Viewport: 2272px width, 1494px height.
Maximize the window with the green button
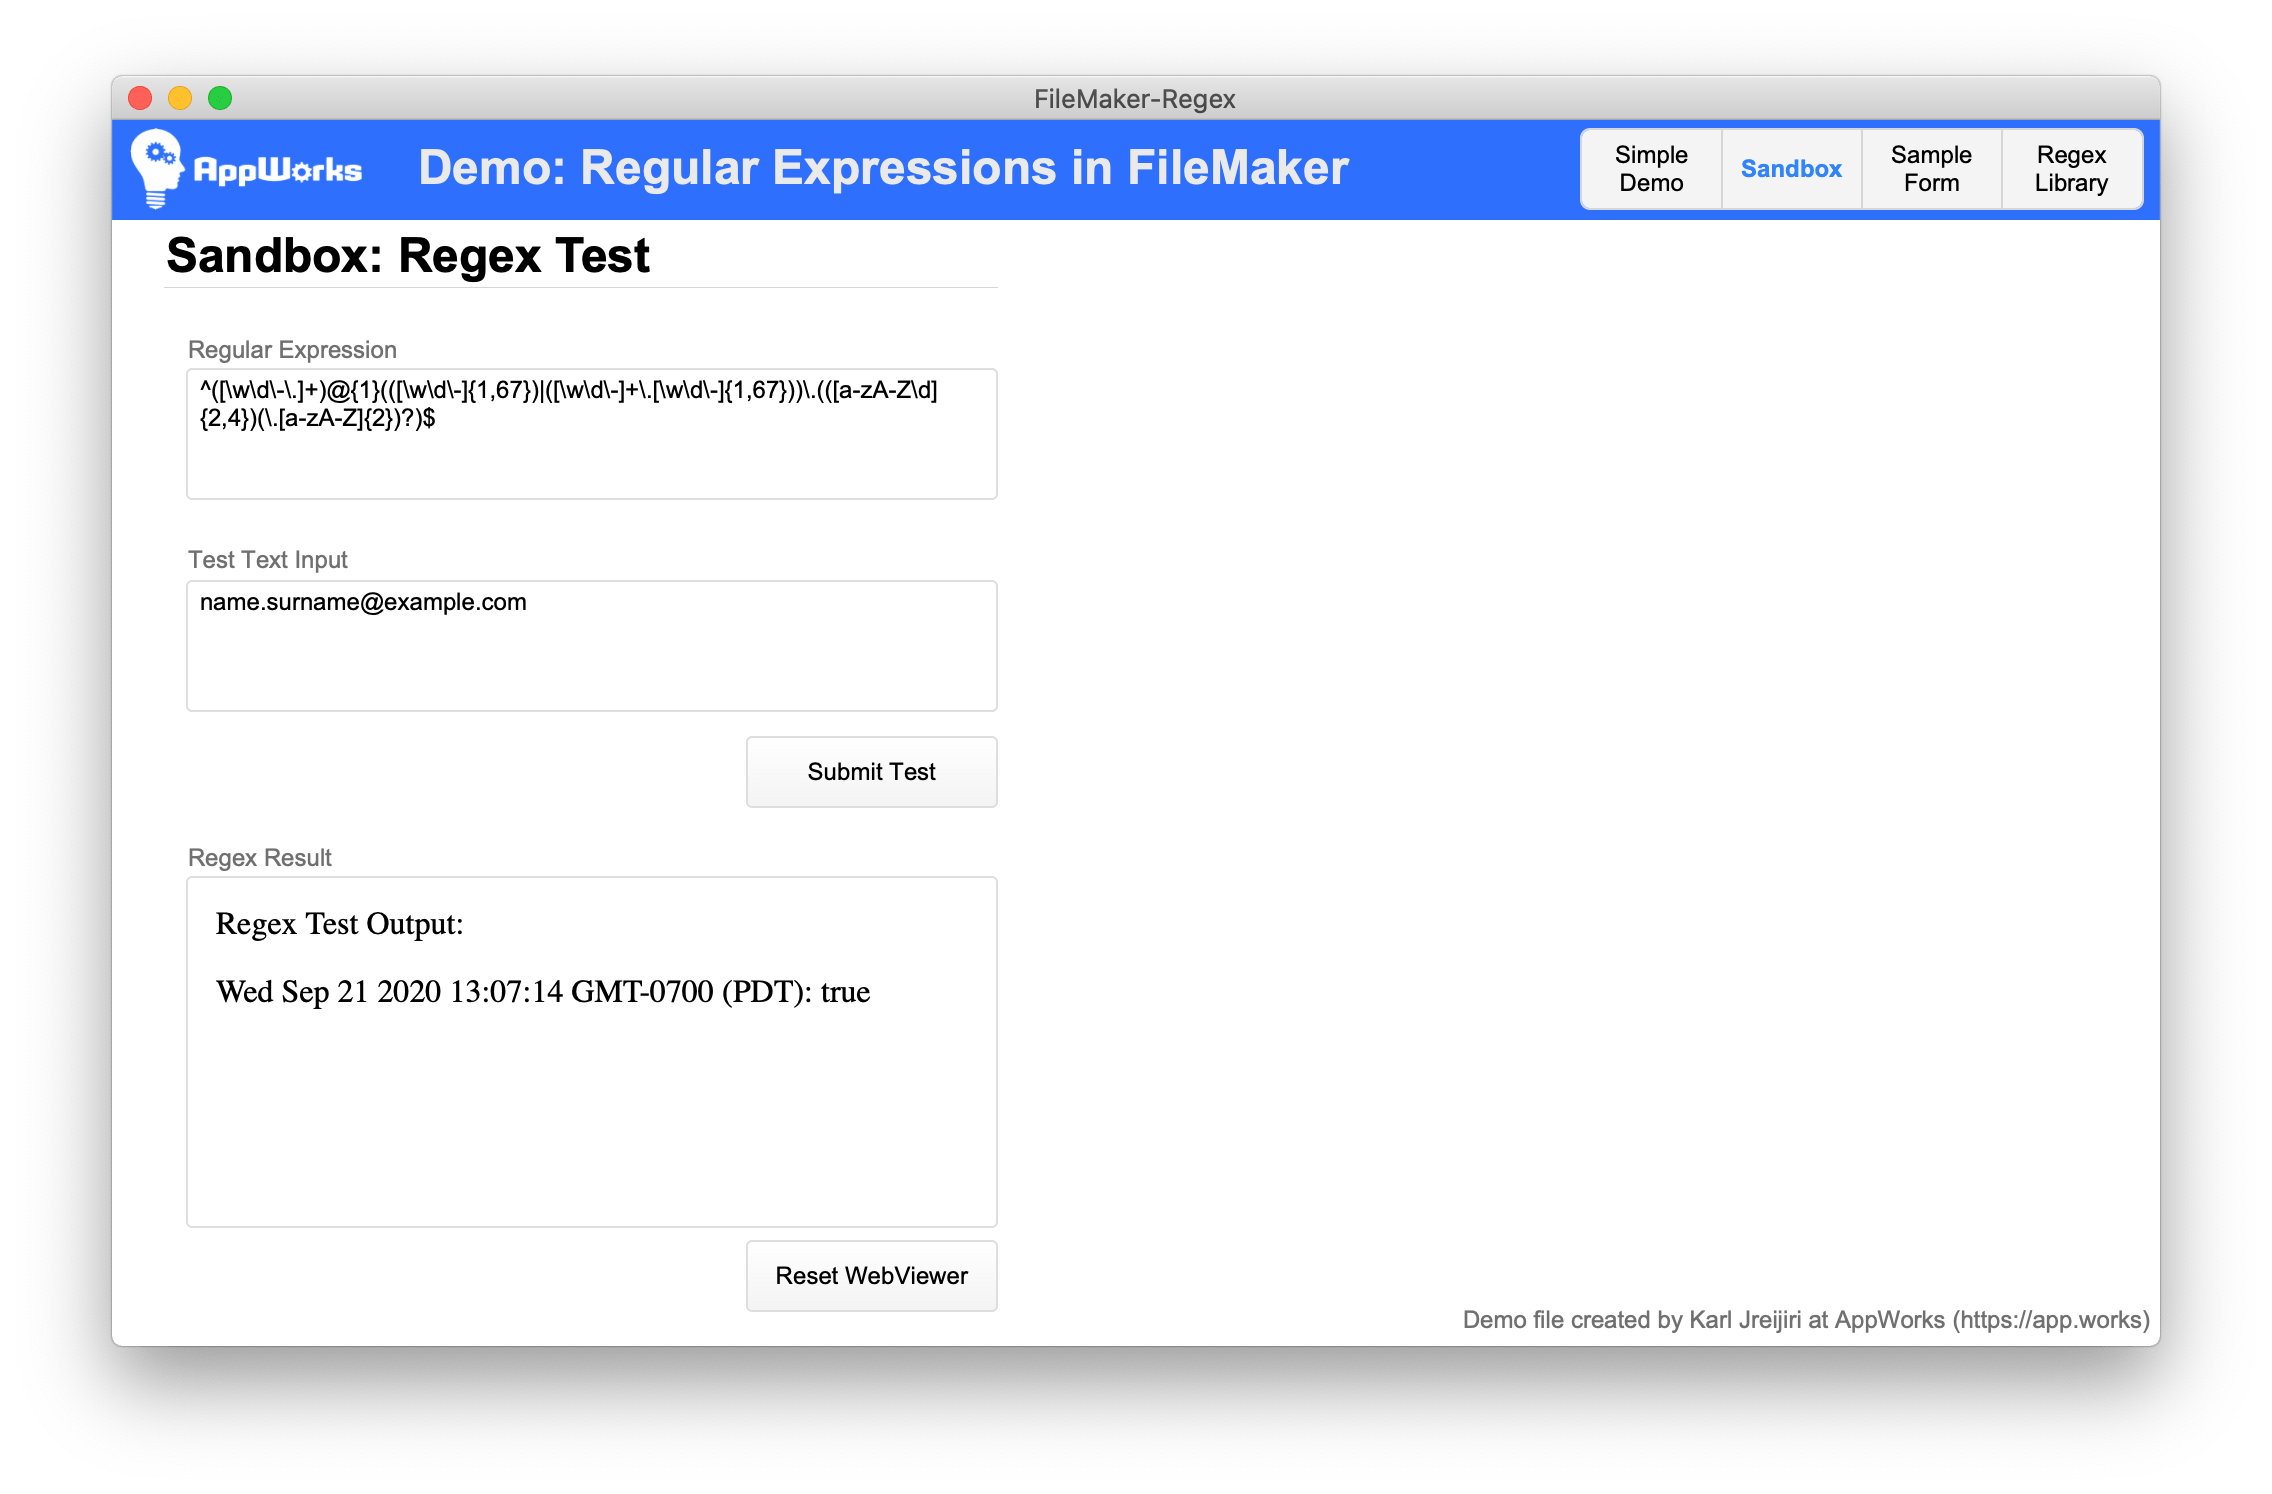pyautogui.click(x=220, y=98)
